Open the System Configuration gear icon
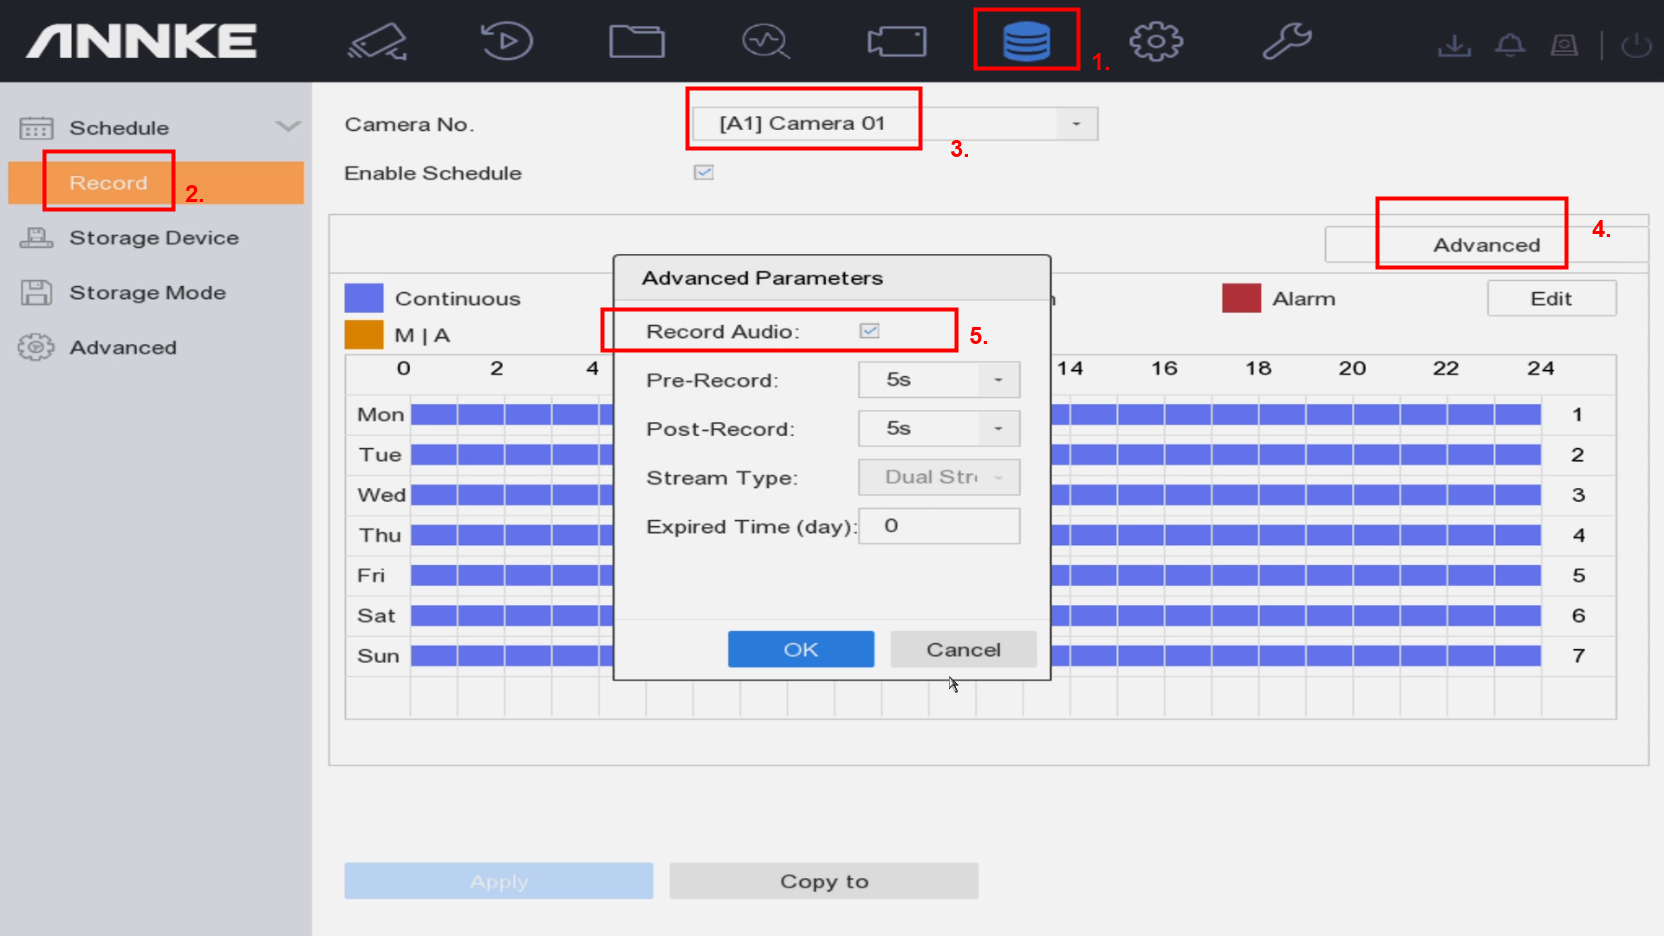 click(1155, 41)
